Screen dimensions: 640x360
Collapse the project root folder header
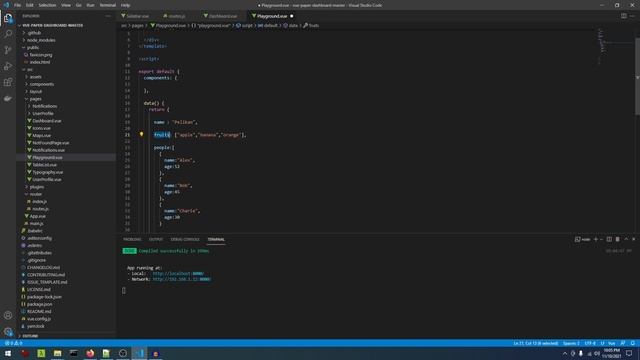(67, 25)
